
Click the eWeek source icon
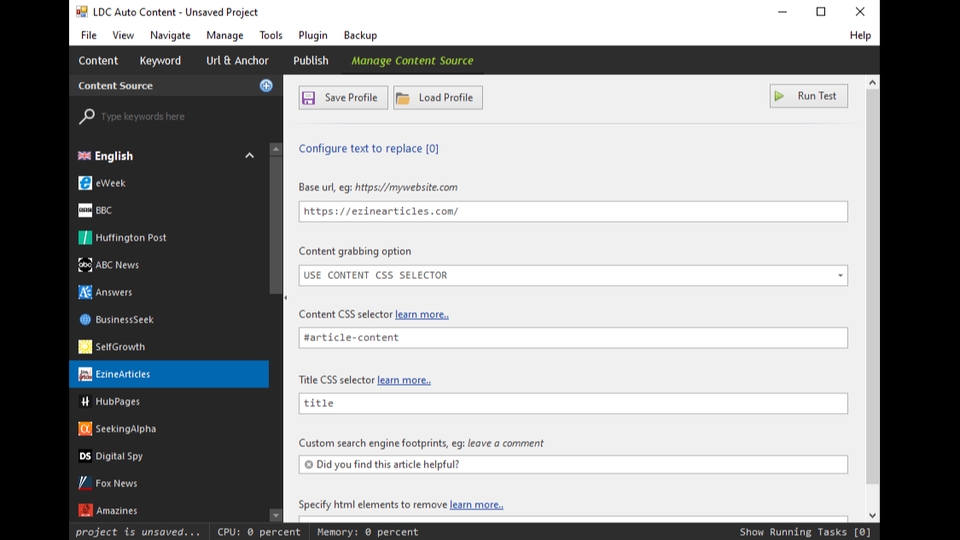click(85, 183)
